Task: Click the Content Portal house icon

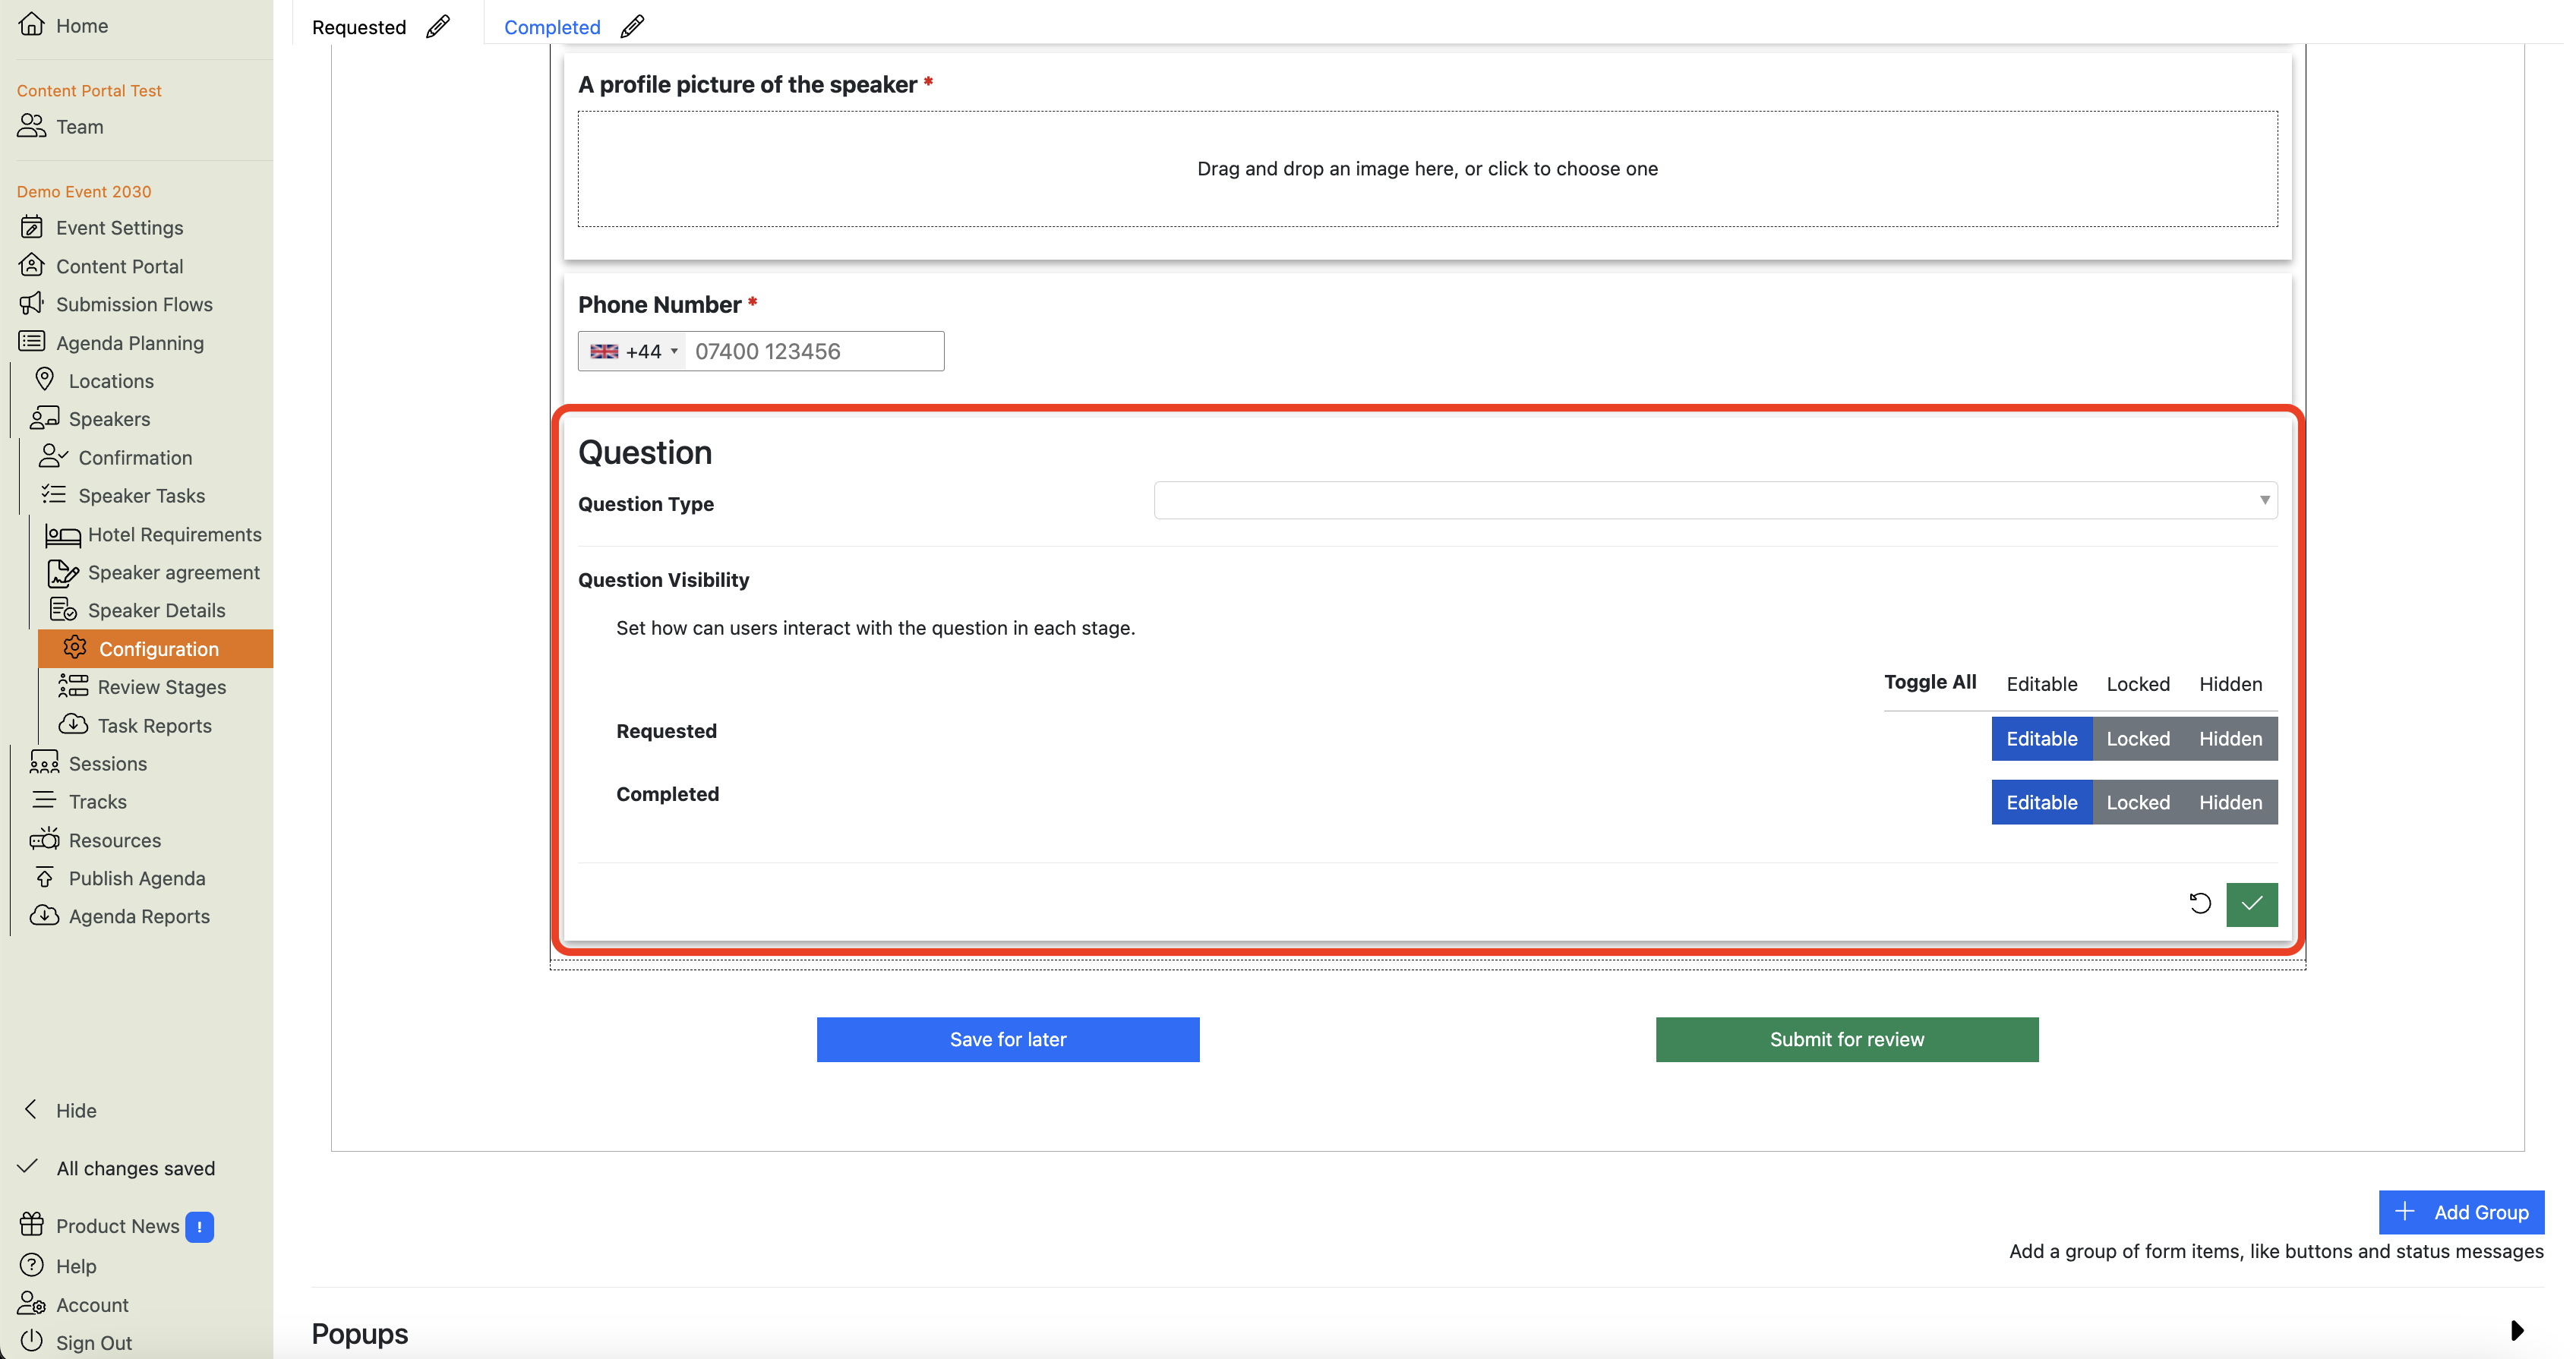Action: click(32, 265)
